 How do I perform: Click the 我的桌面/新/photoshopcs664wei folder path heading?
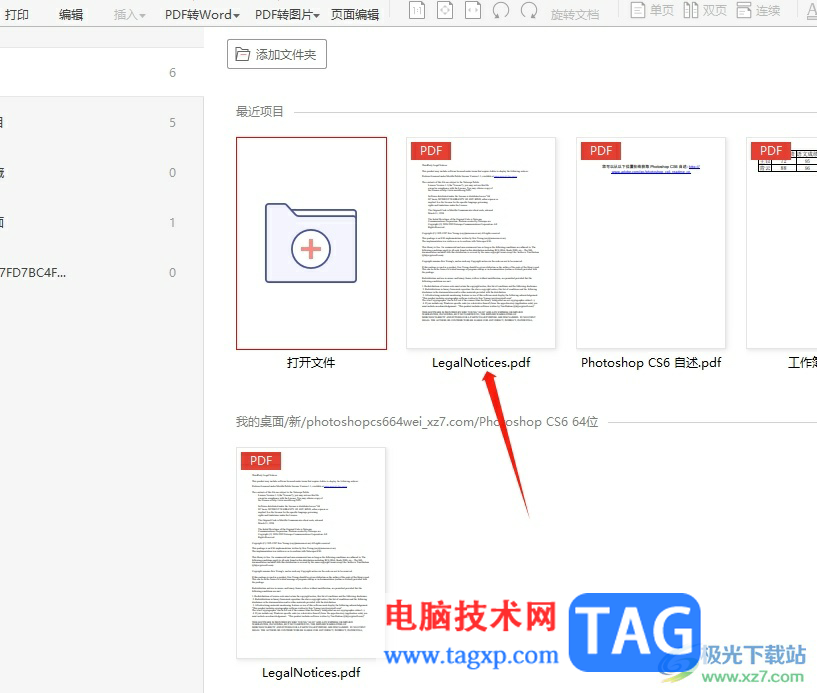tap(417, 422)
